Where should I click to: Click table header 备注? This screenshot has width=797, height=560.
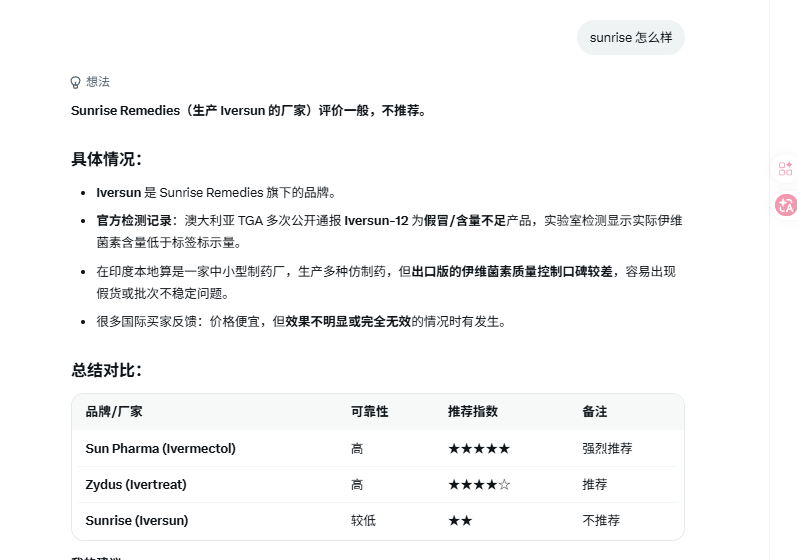(595, 412)
